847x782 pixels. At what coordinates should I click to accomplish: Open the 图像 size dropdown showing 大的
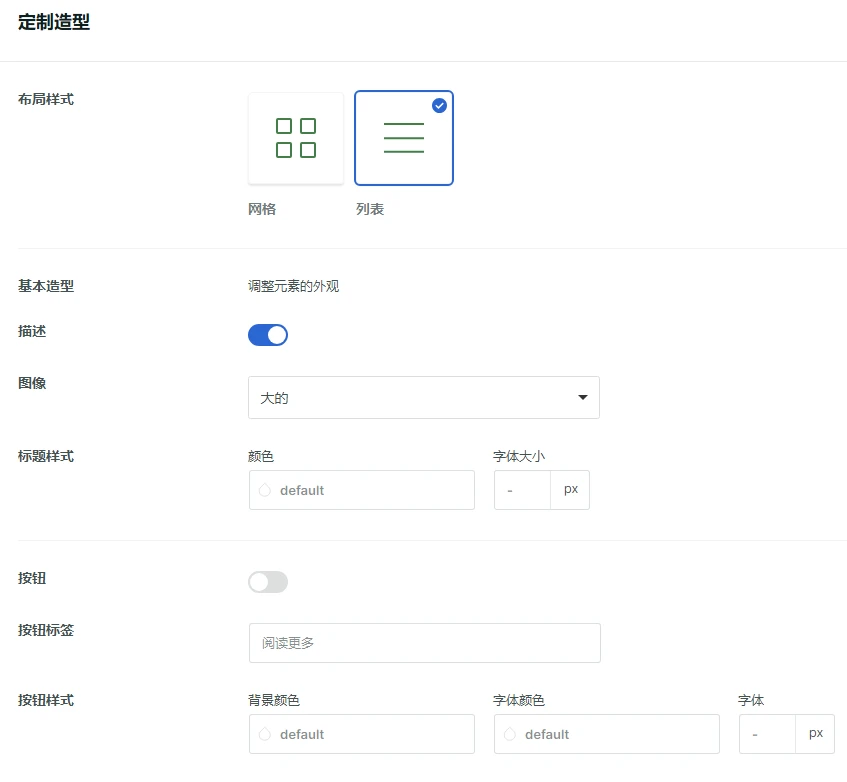(423, 397)
